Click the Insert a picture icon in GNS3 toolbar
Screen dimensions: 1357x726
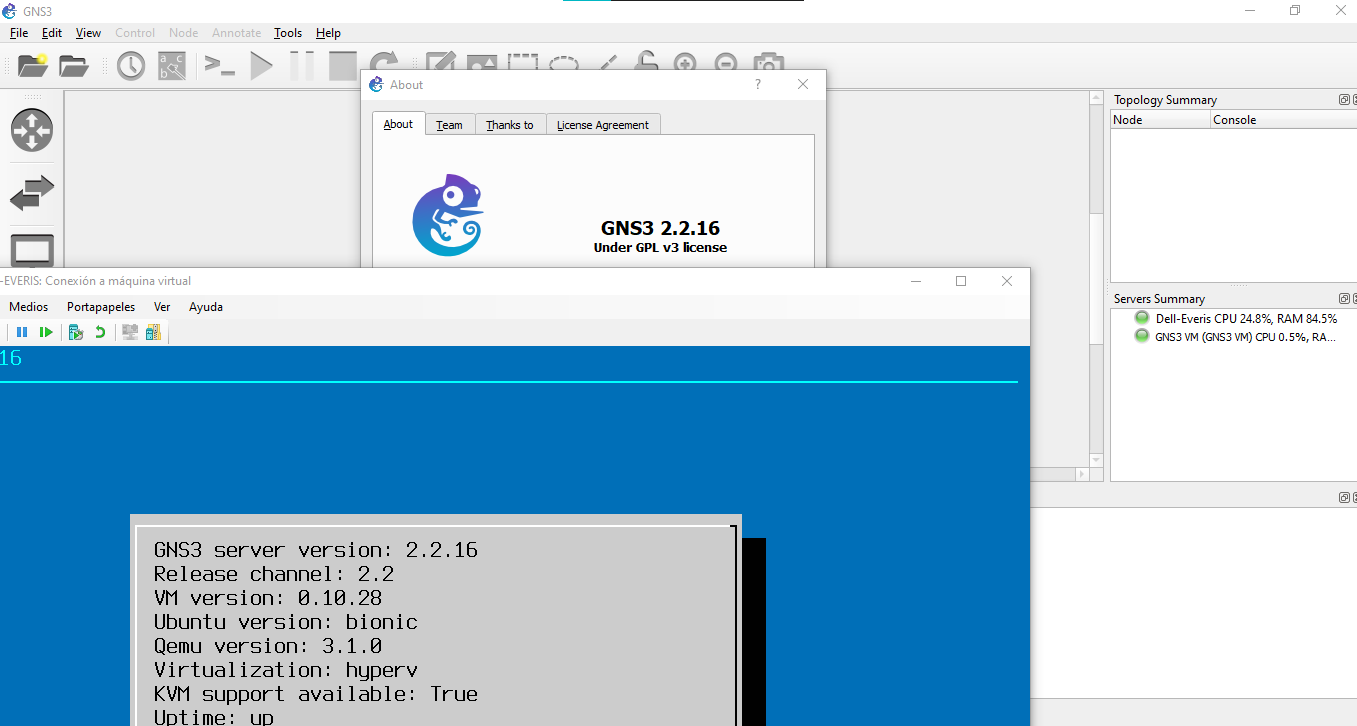pyautogui.click(x=482, y=62)
